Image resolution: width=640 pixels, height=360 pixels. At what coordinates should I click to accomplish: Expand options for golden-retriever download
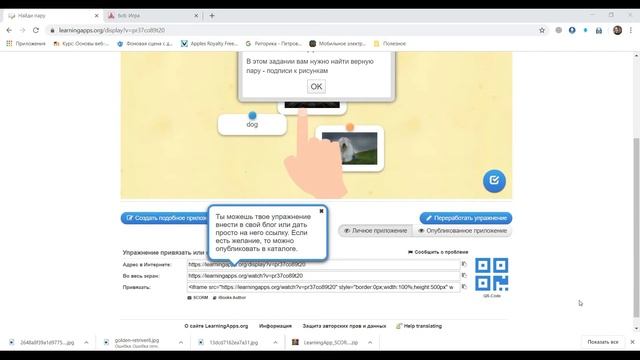tap(181, 342)
